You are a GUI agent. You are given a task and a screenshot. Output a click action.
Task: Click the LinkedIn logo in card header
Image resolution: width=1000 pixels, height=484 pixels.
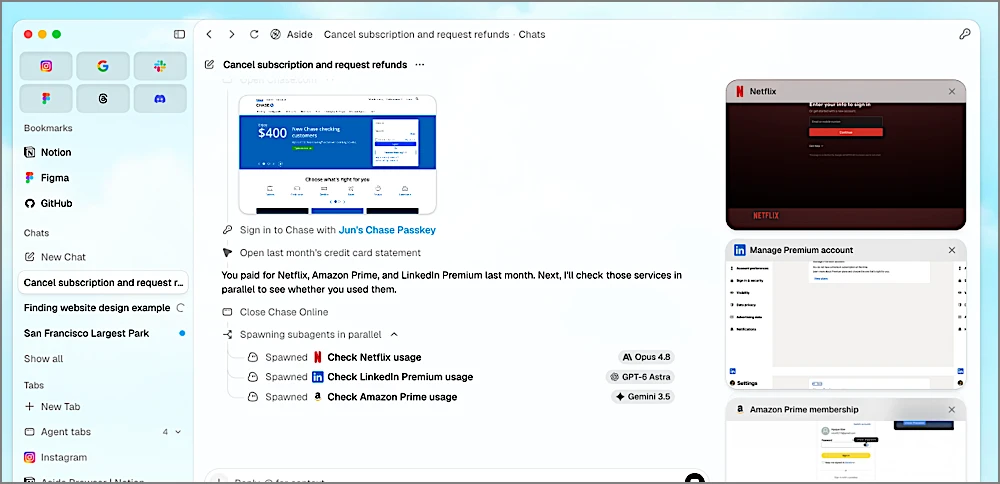740,250
